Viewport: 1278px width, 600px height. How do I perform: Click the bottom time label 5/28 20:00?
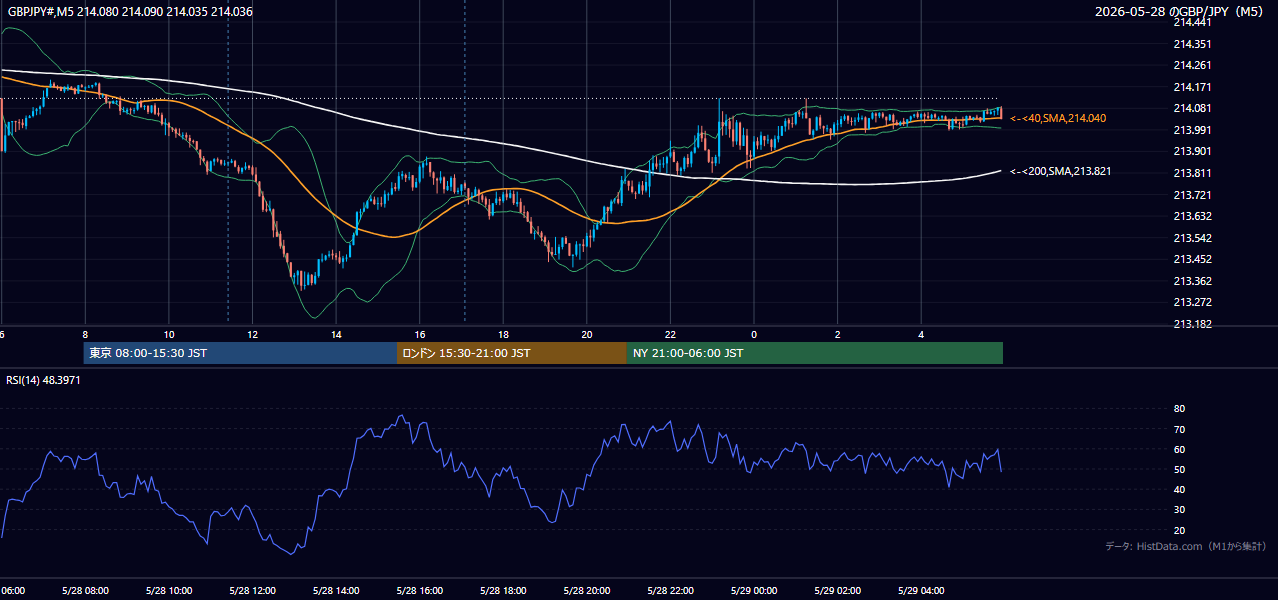(587, 590)
